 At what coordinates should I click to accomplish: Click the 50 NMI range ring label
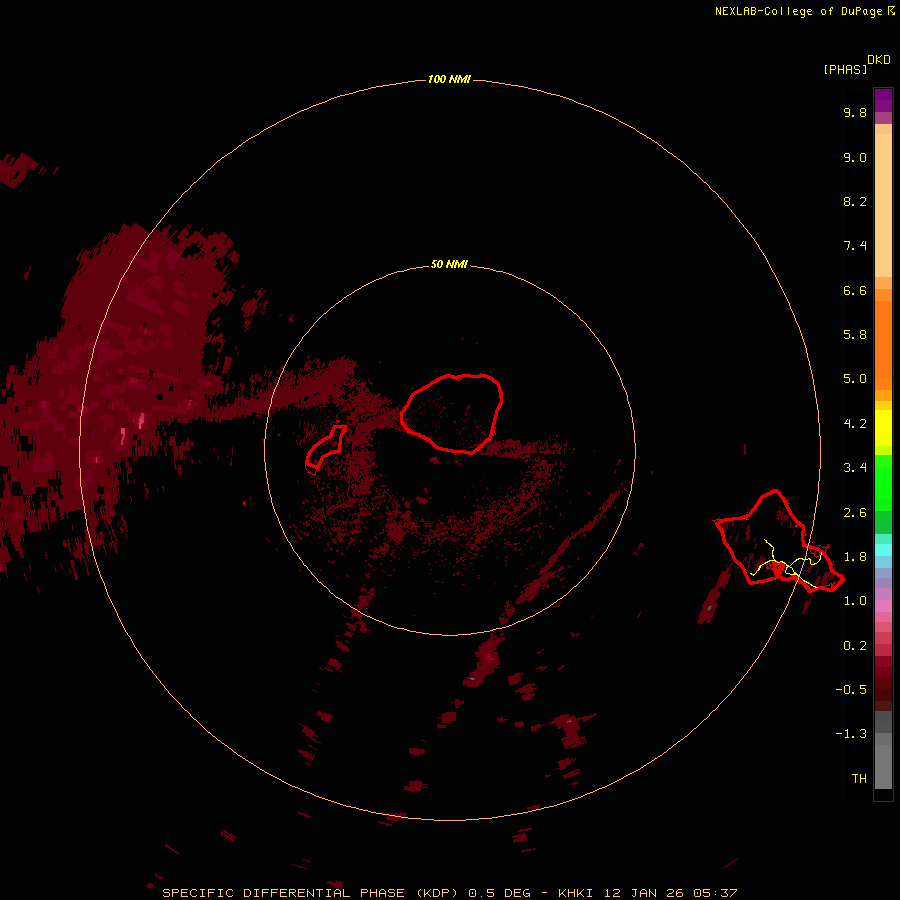point(449,264)
